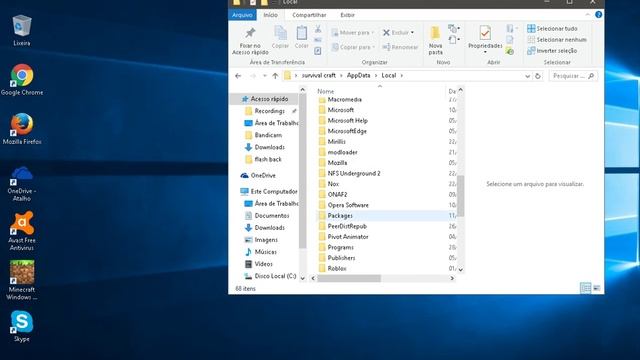Select the modloader folder
Image resolution: width=640 pixels, height=360 pixels.
[x=342, y=152]
